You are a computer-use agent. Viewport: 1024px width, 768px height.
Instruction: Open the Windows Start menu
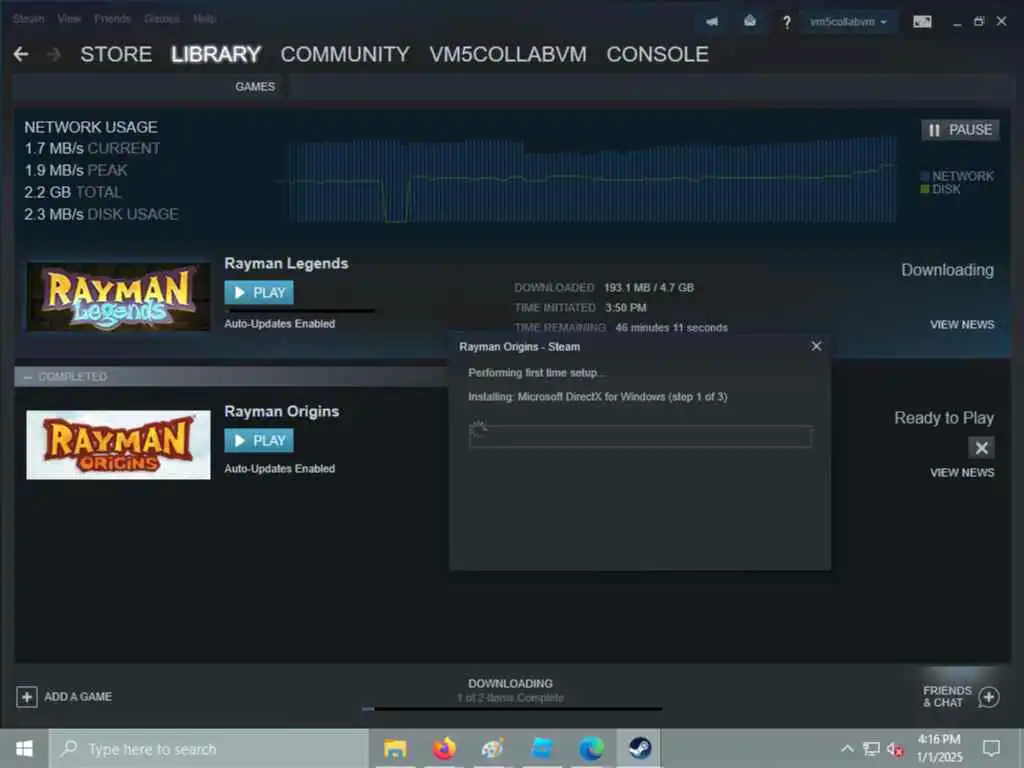coord(24,748)
